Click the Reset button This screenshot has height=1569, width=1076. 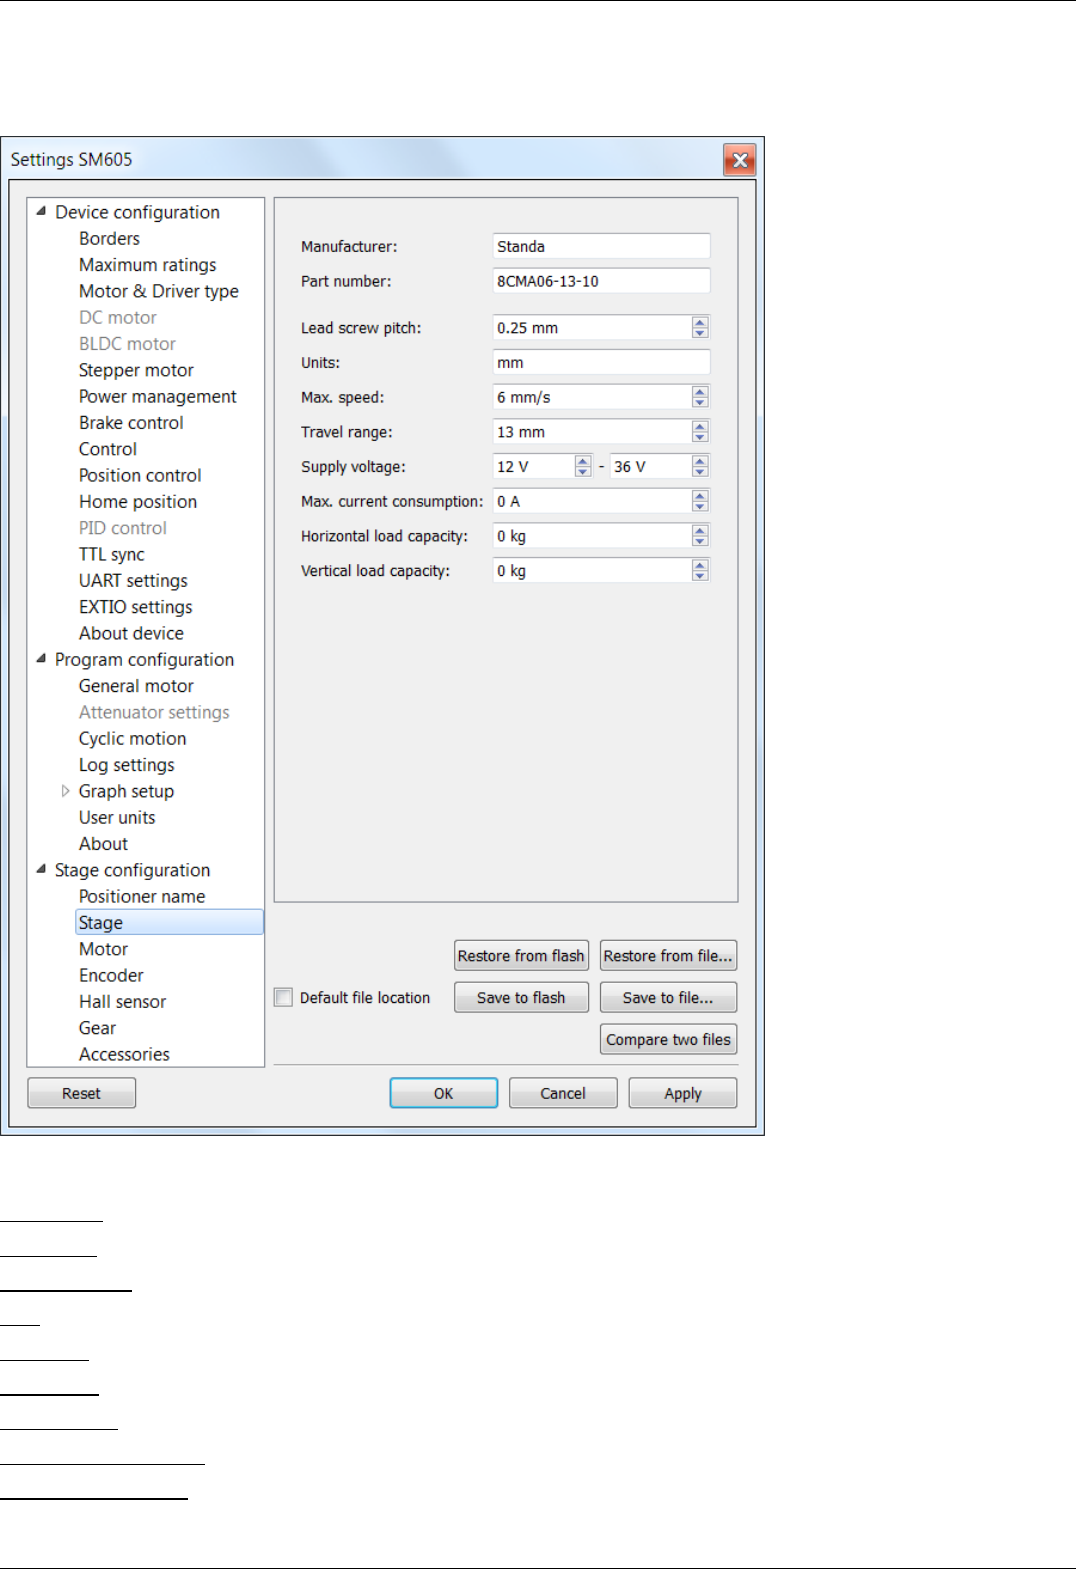81,1093
